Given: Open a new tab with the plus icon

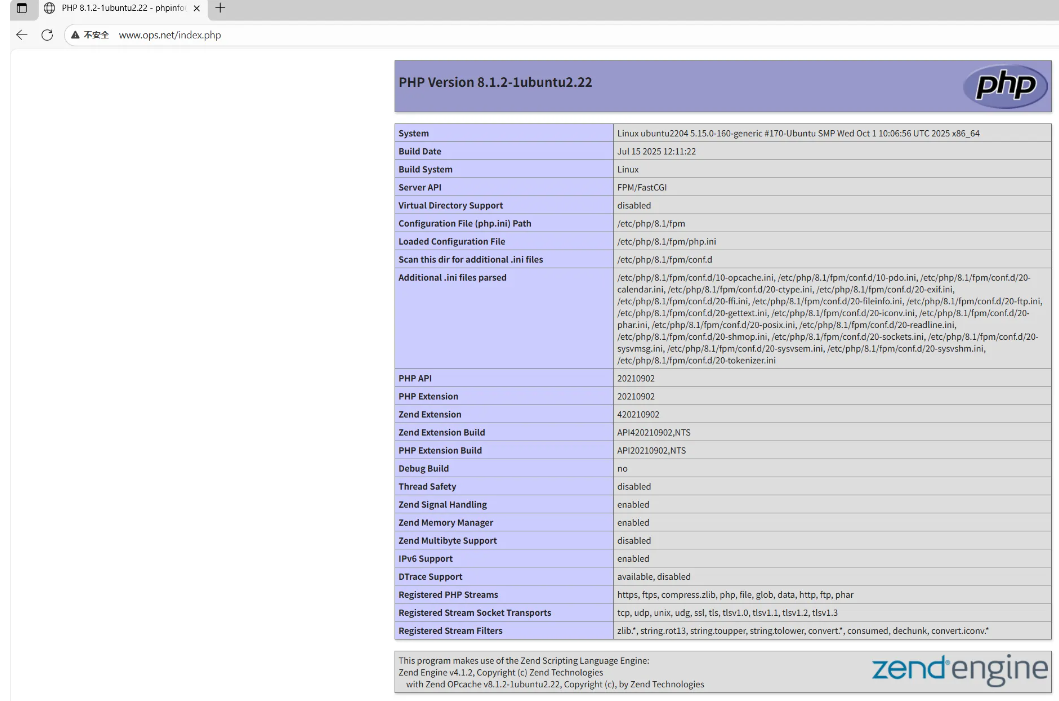Looking at the screenshot, I should pos(220,8).
